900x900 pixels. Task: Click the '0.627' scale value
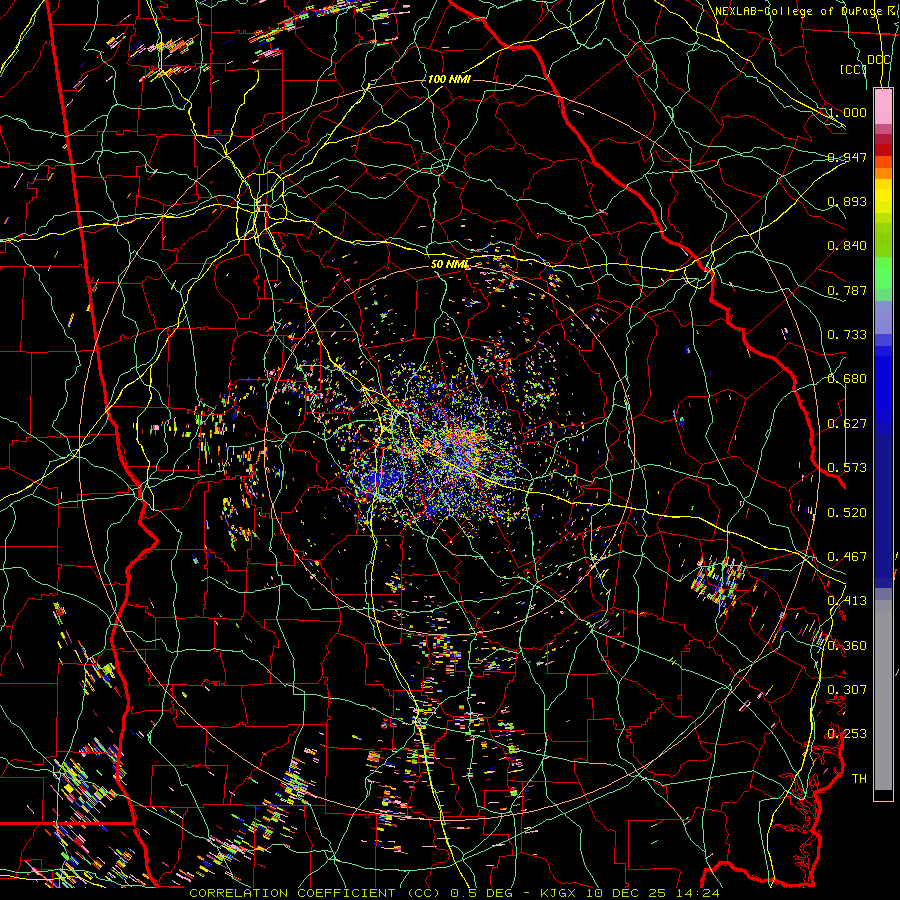[x=847, y=424]
